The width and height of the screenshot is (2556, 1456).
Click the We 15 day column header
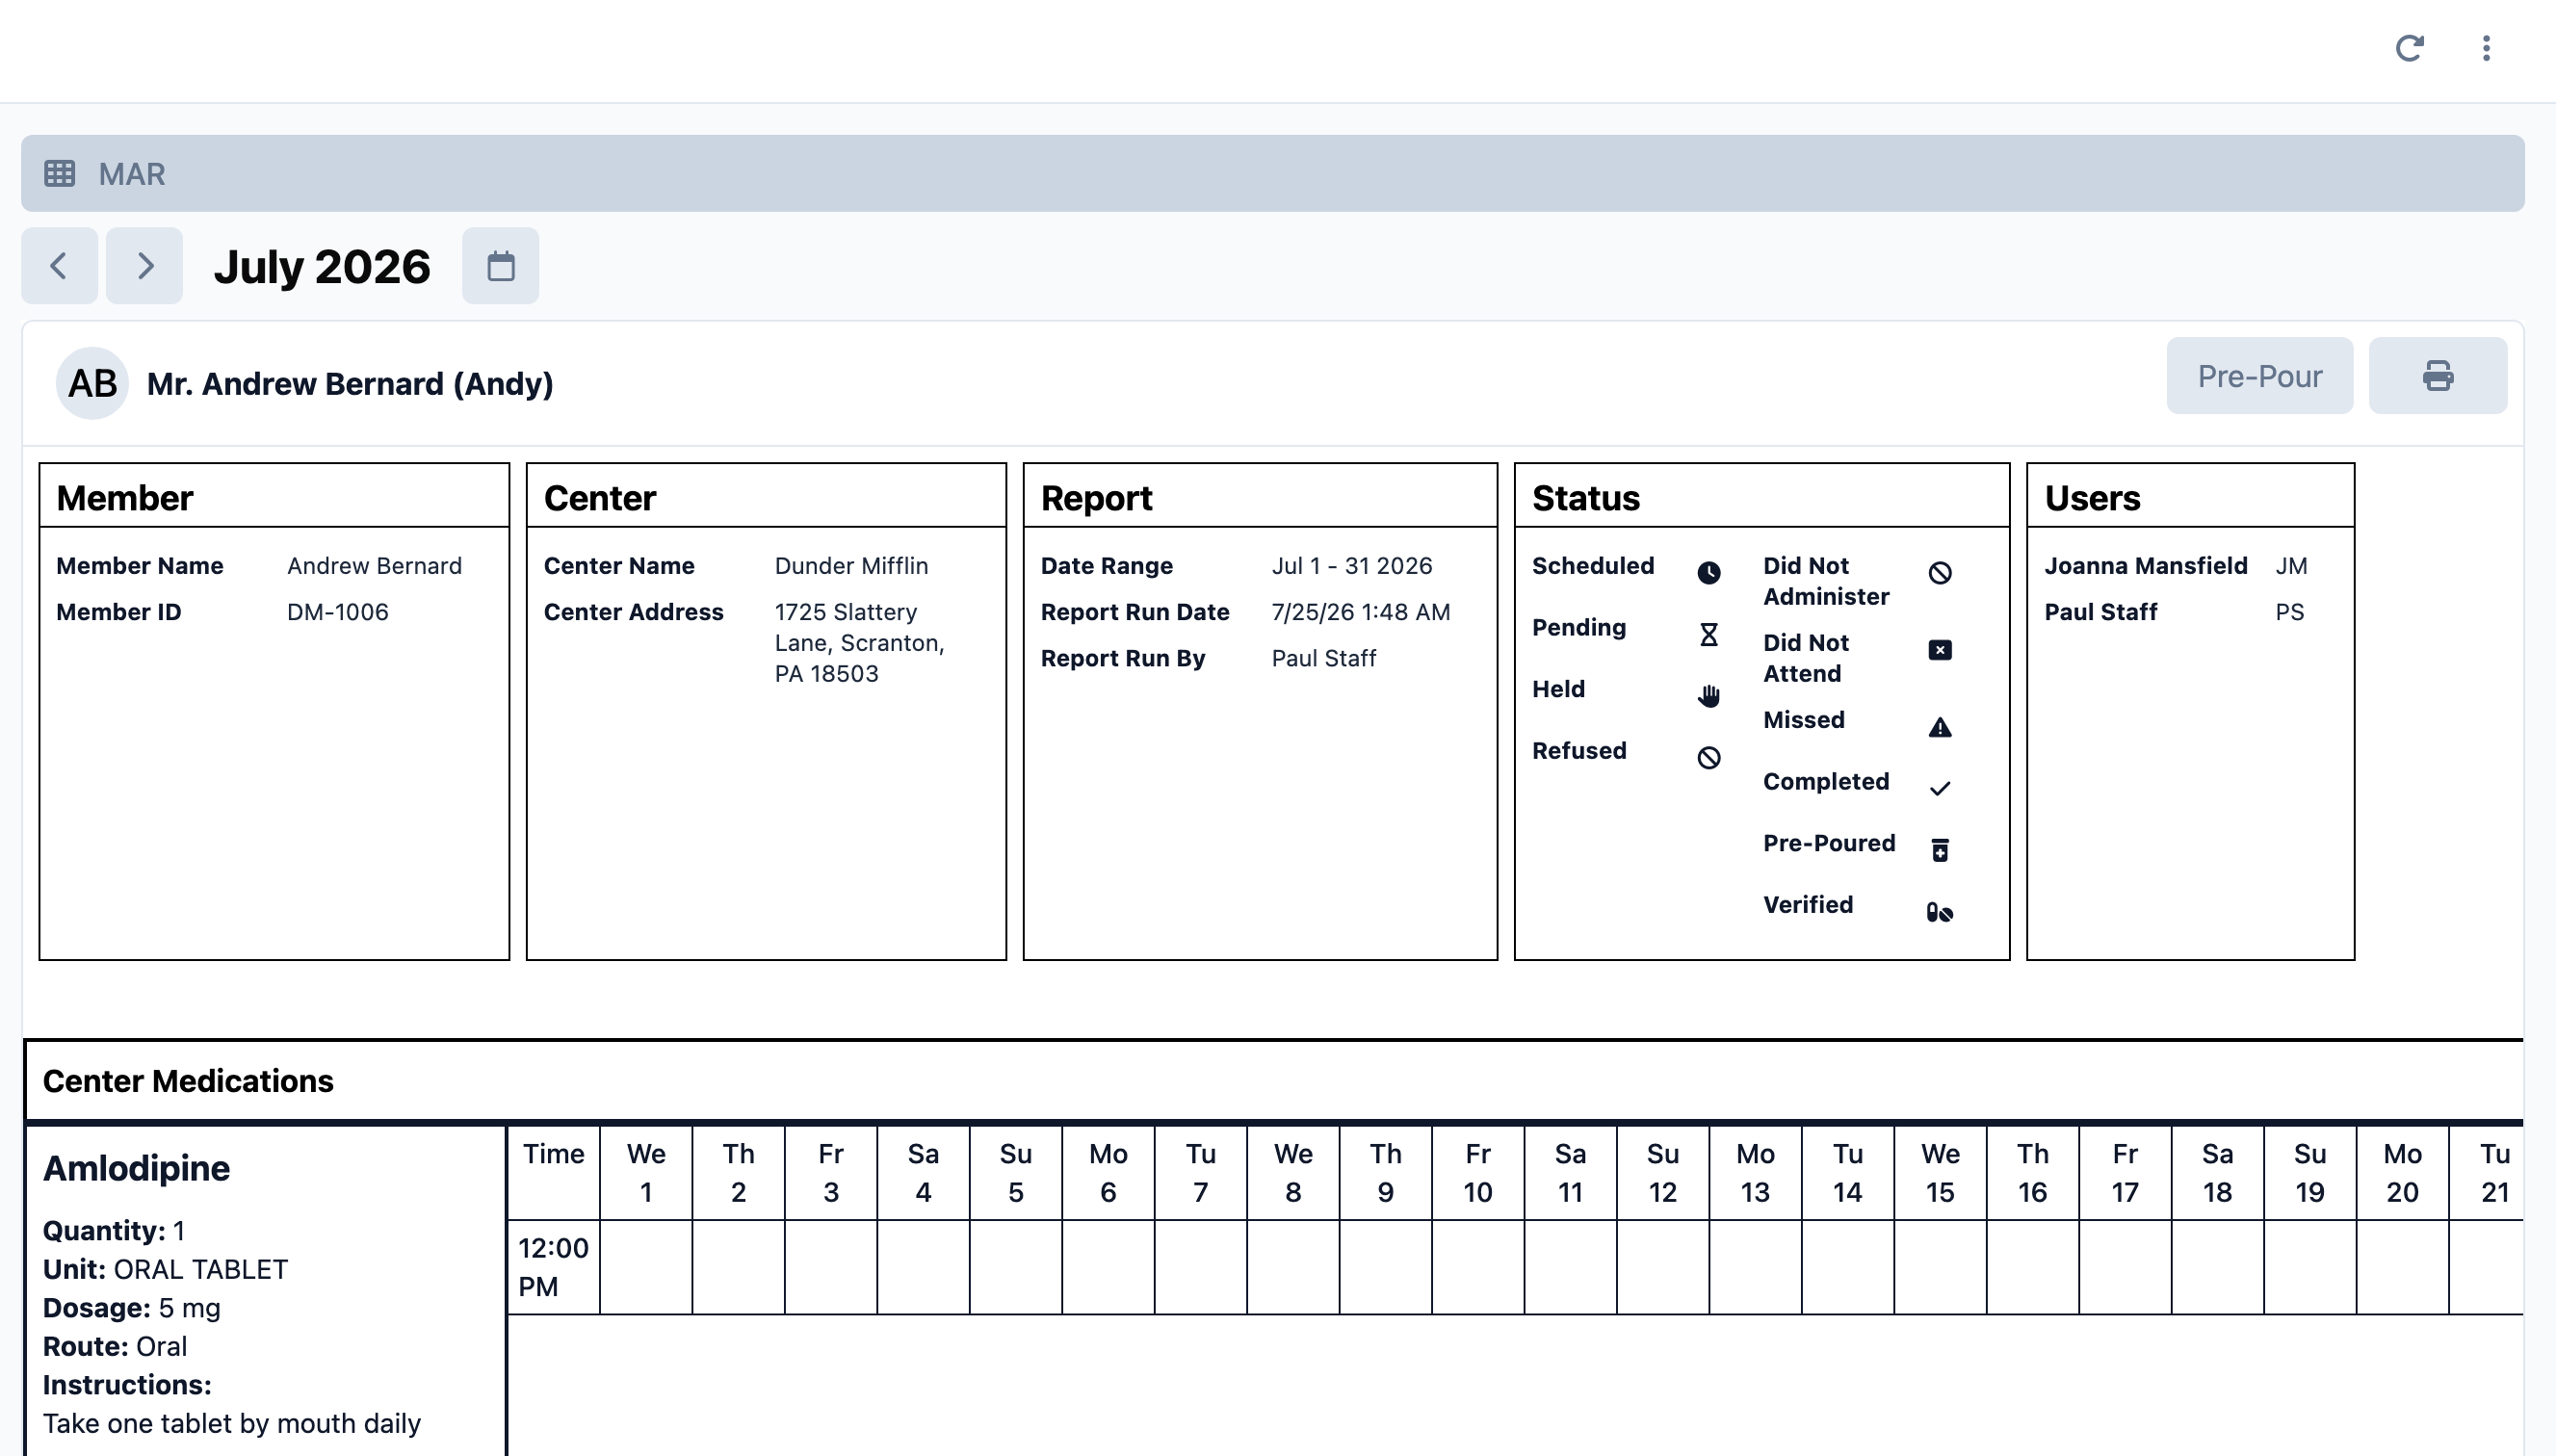[1940, 1173]
